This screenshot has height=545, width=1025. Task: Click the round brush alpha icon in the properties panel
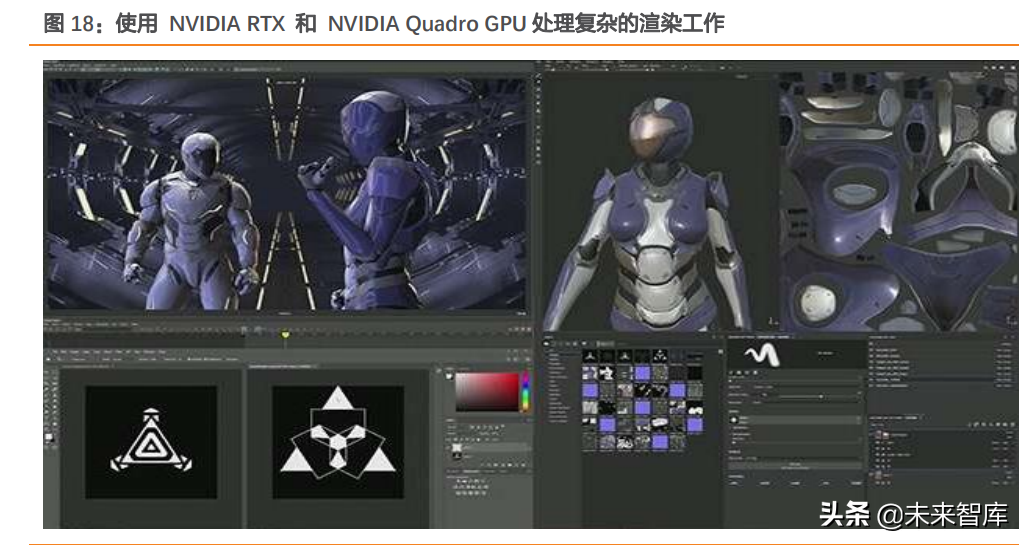736,421
